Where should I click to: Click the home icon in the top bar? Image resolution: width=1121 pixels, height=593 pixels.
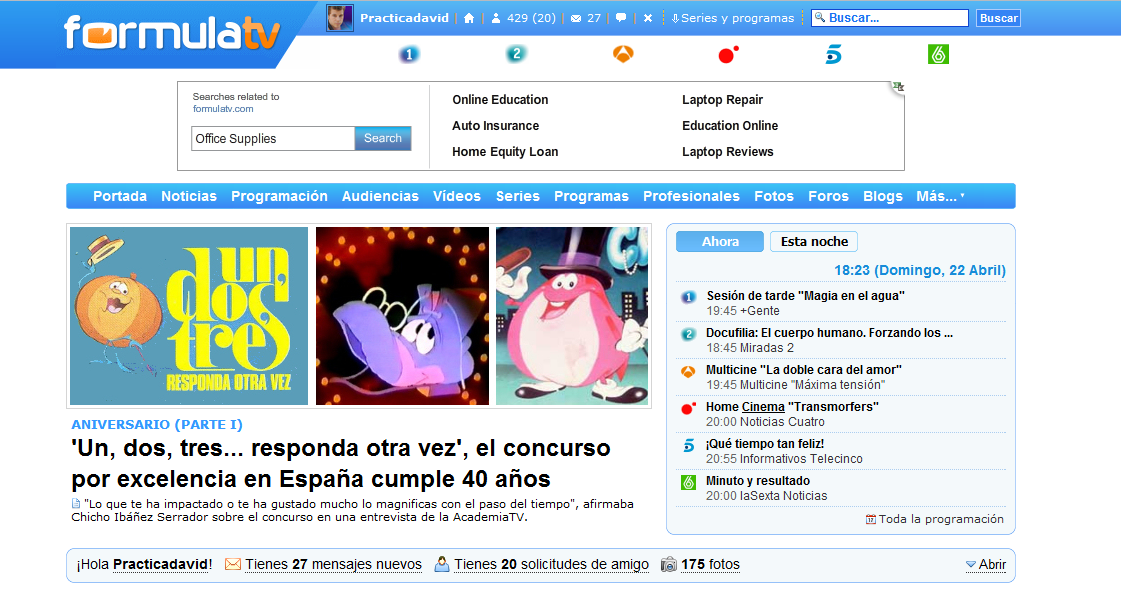pyautogui.click(x=469, y=18)
